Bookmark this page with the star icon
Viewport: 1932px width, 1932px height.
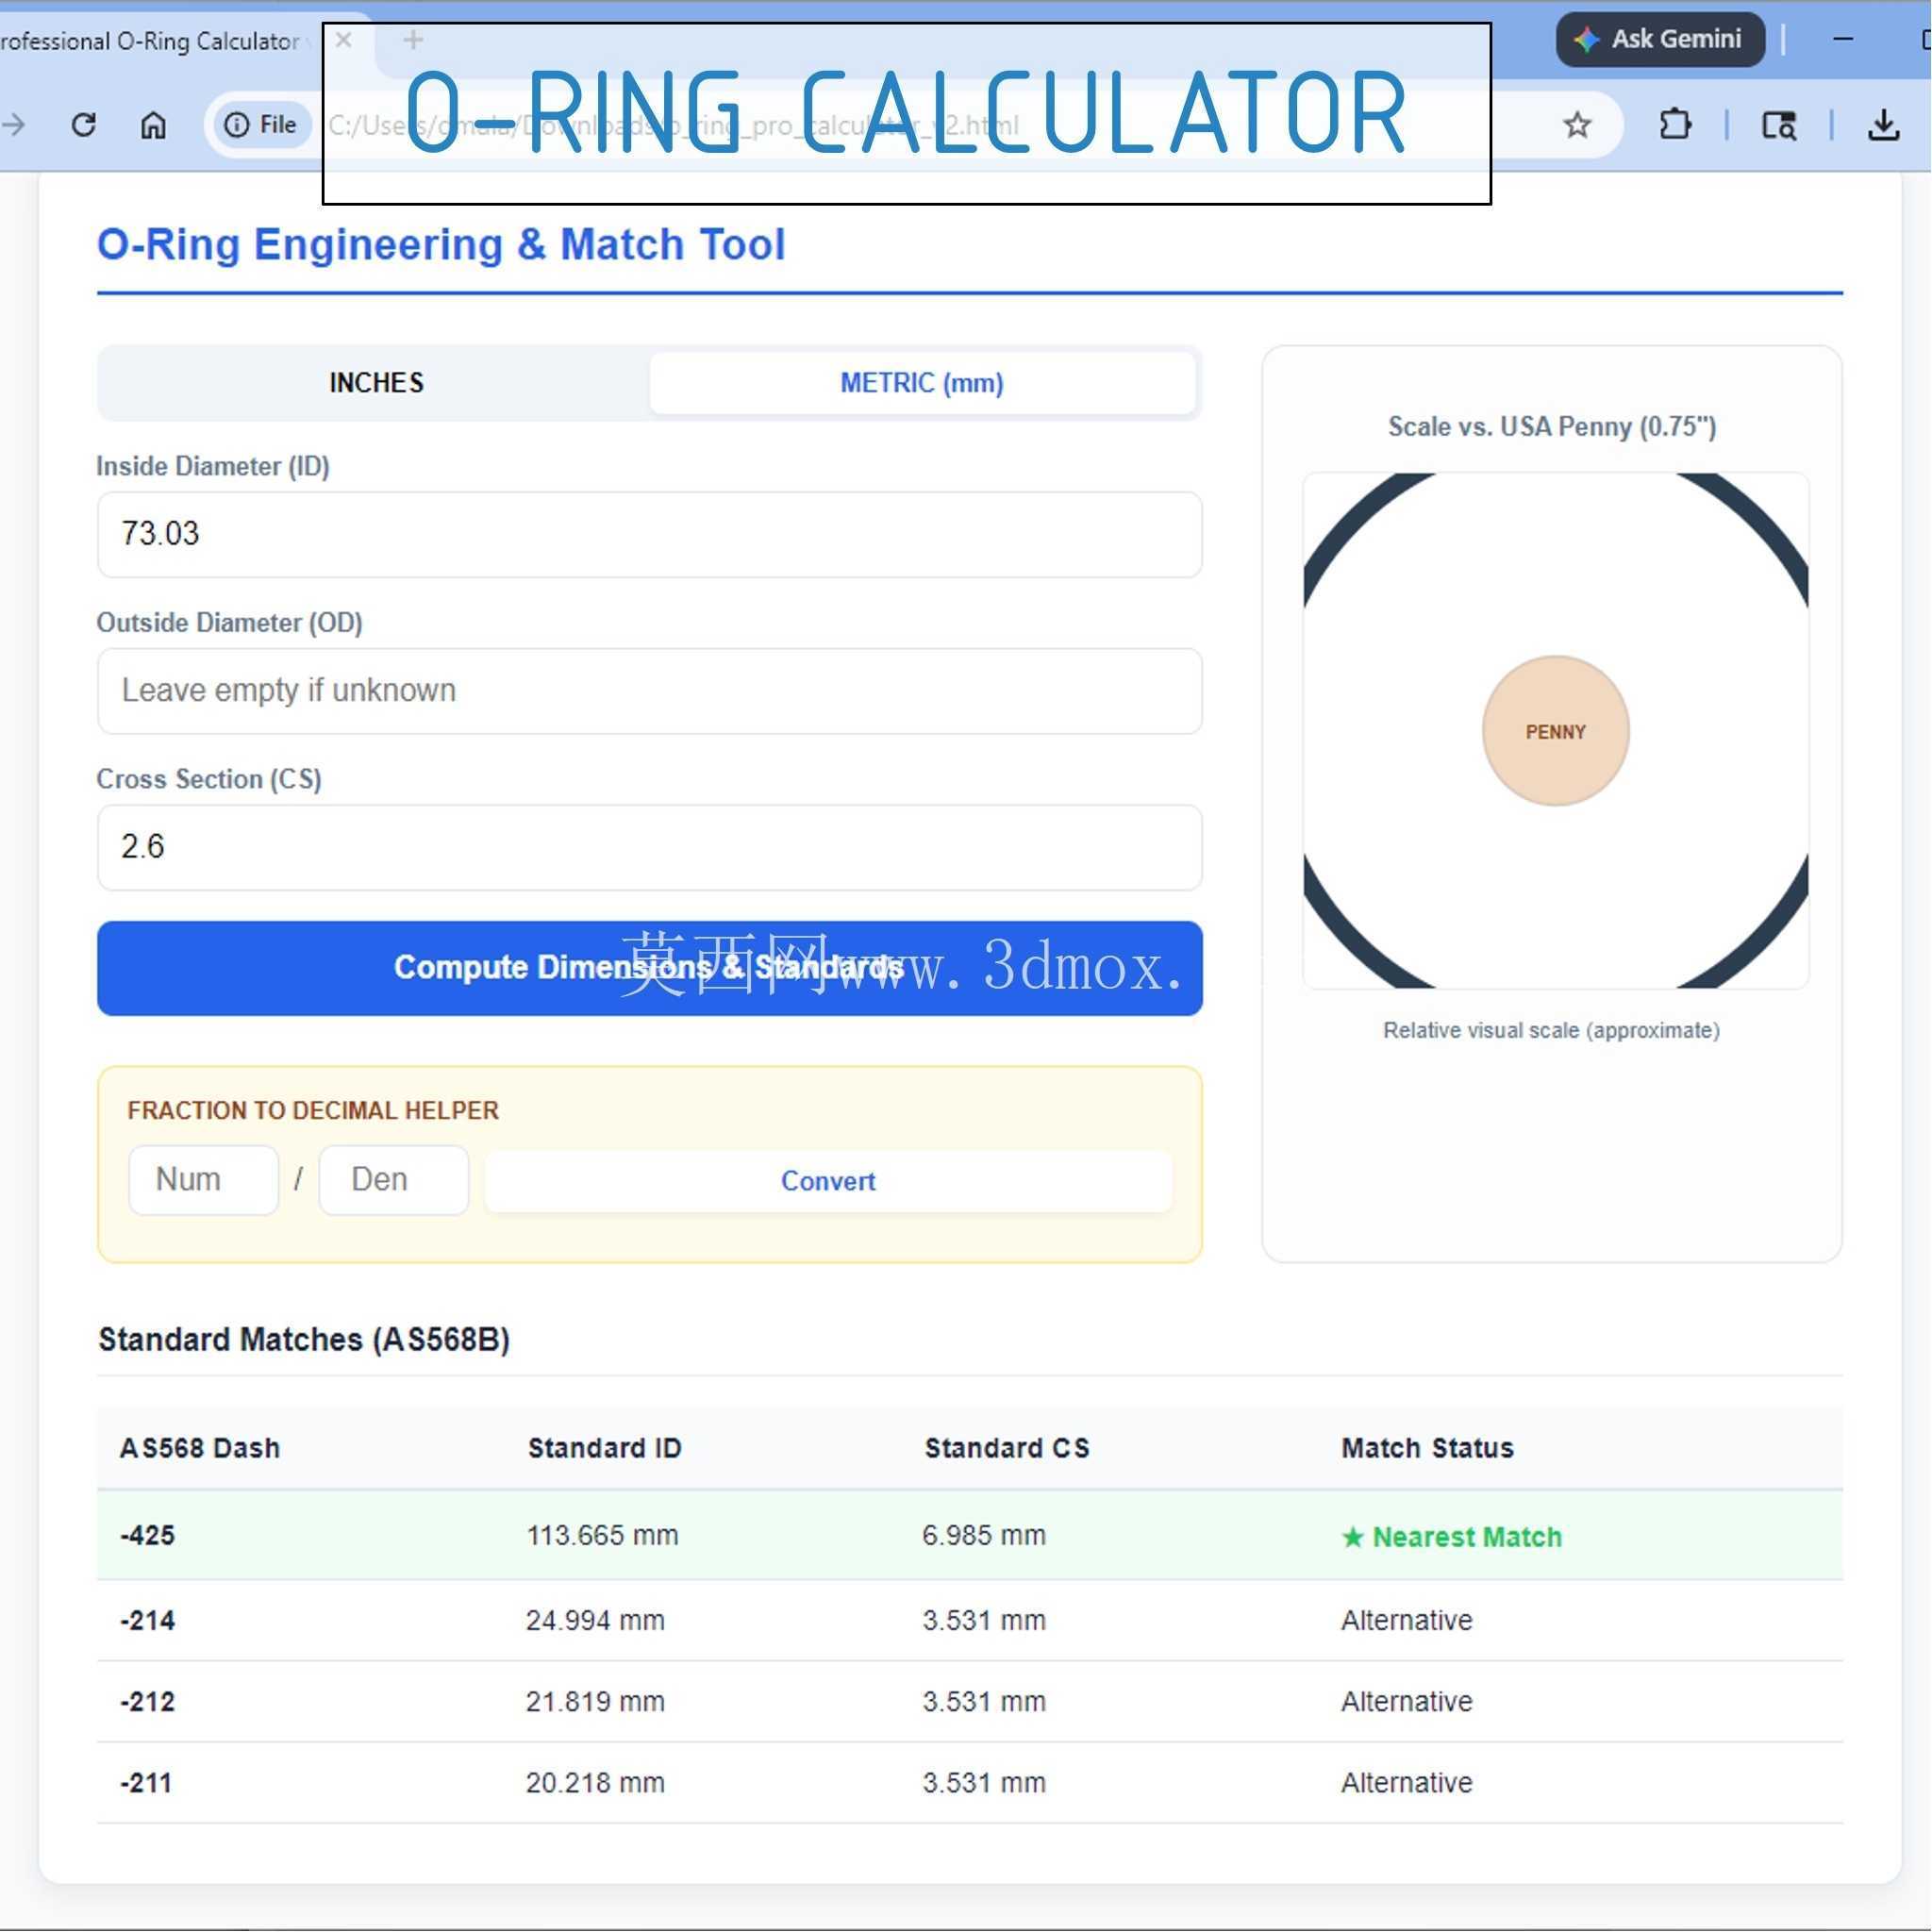[1577, 125]
